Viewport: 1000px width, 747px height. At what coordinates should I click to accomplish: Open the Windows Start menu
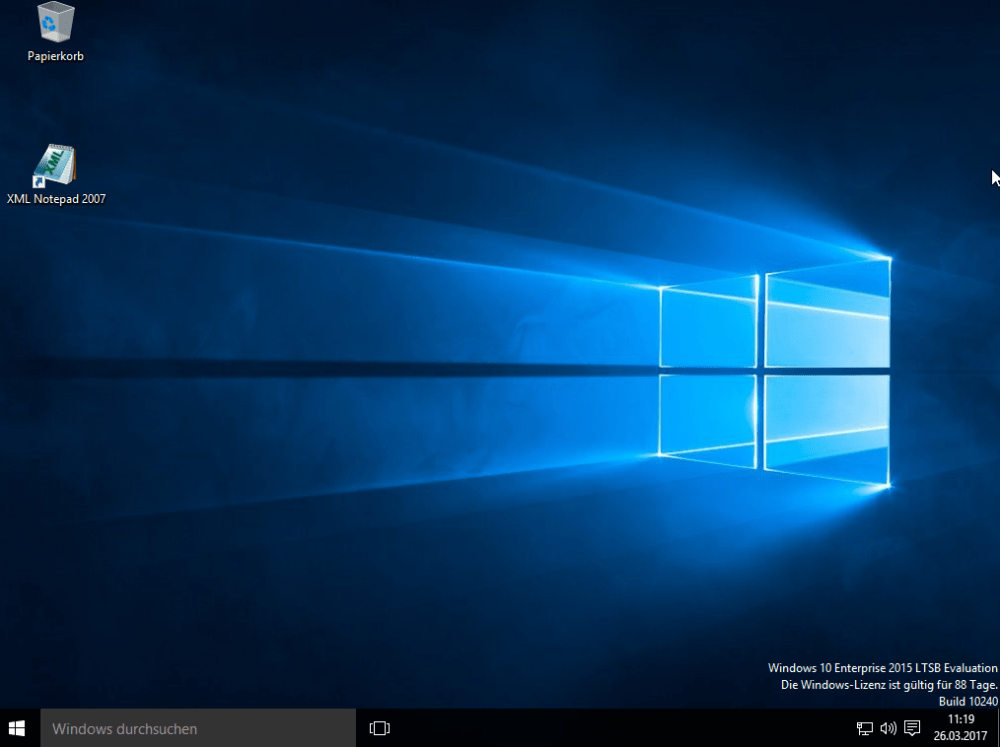pos(17,728)
